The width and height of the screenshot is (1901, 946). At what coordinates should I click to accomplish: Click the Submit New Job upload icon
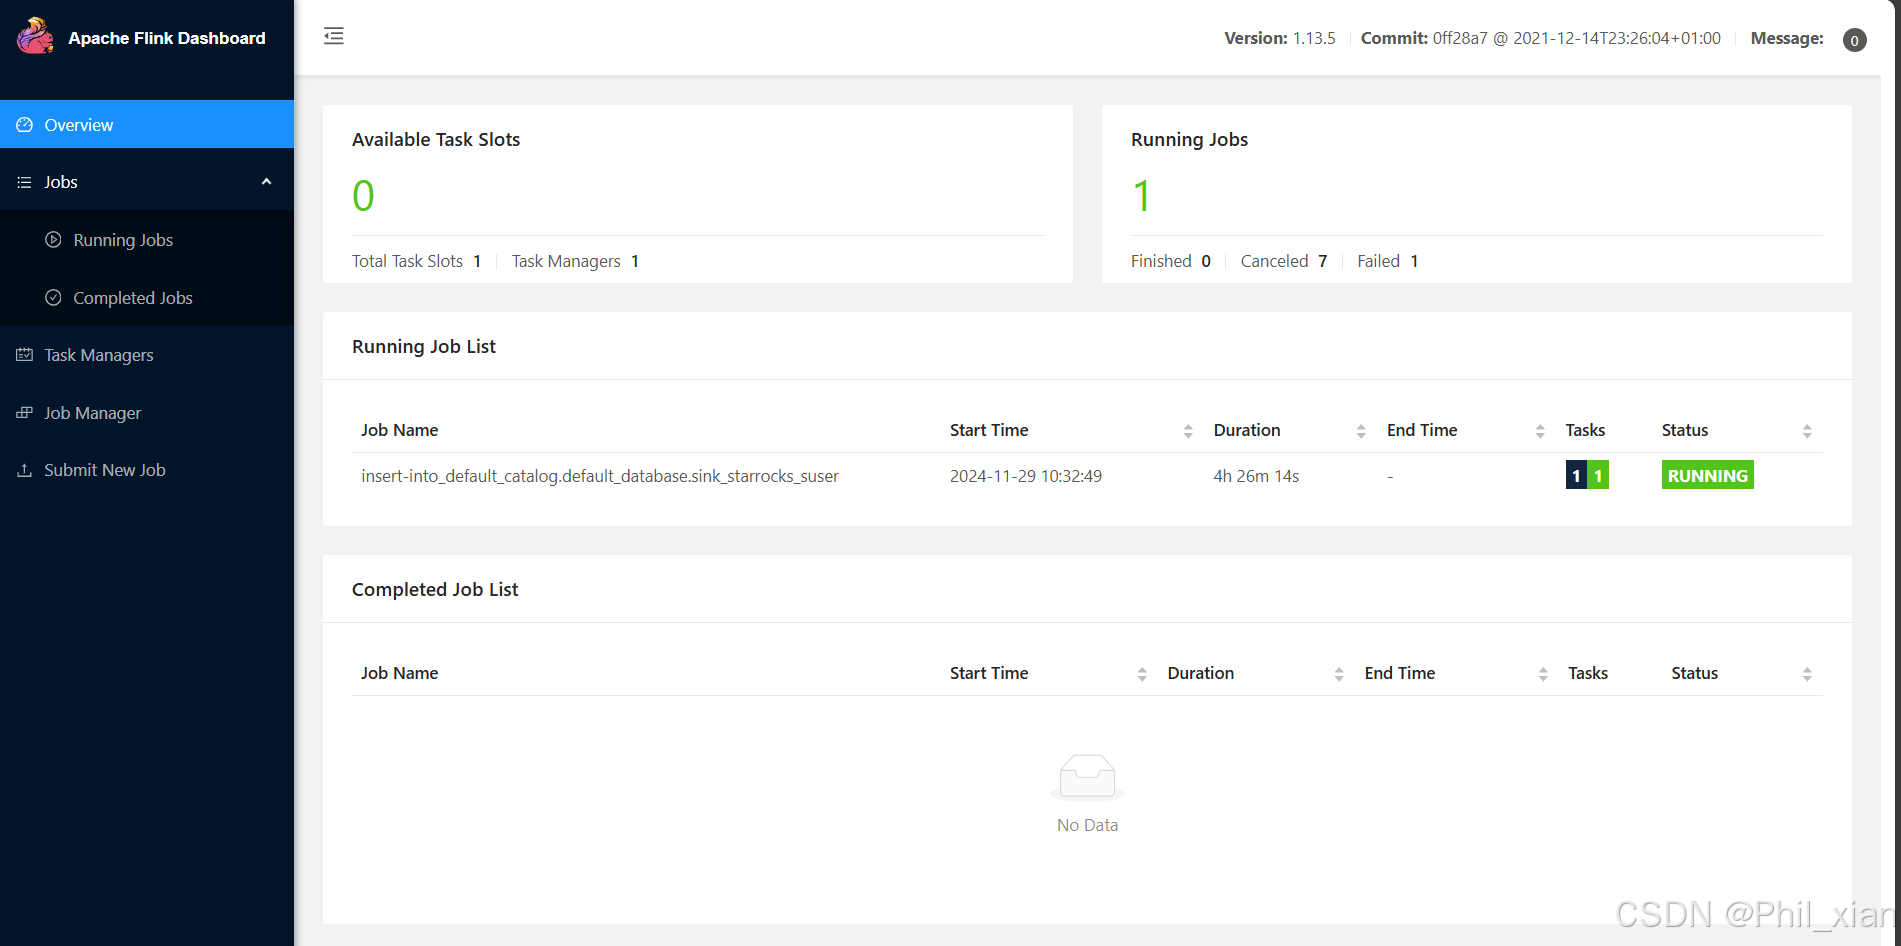(x=25, y=470)
